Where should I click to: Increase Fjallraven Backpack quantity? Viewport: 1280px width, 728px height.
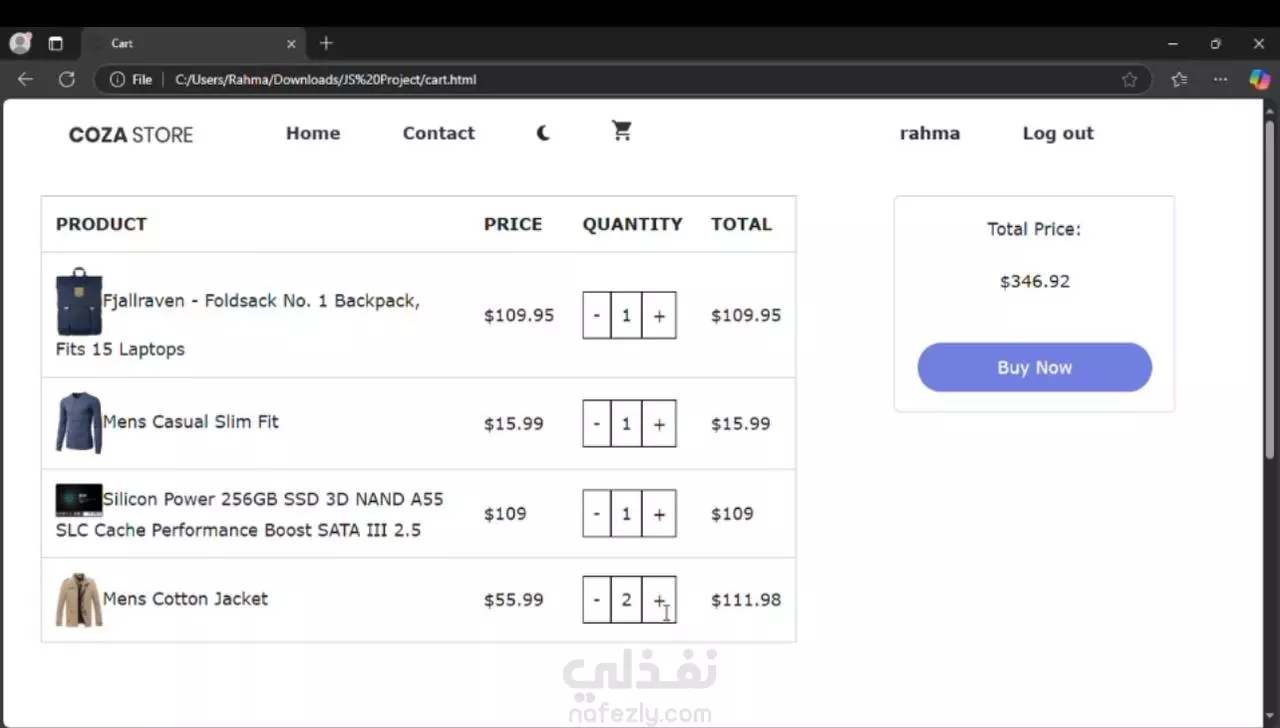(x=659, y=315)
